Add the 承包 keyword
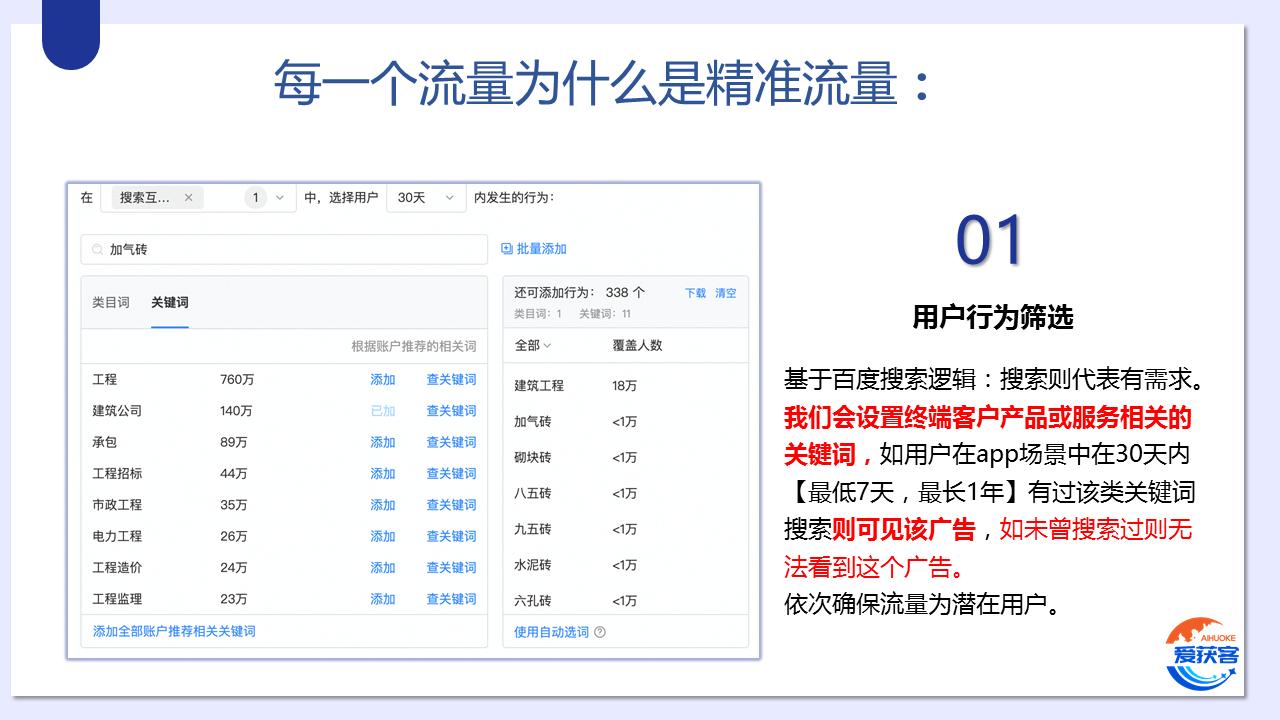The image size is (1280, 720). point(383,442)
